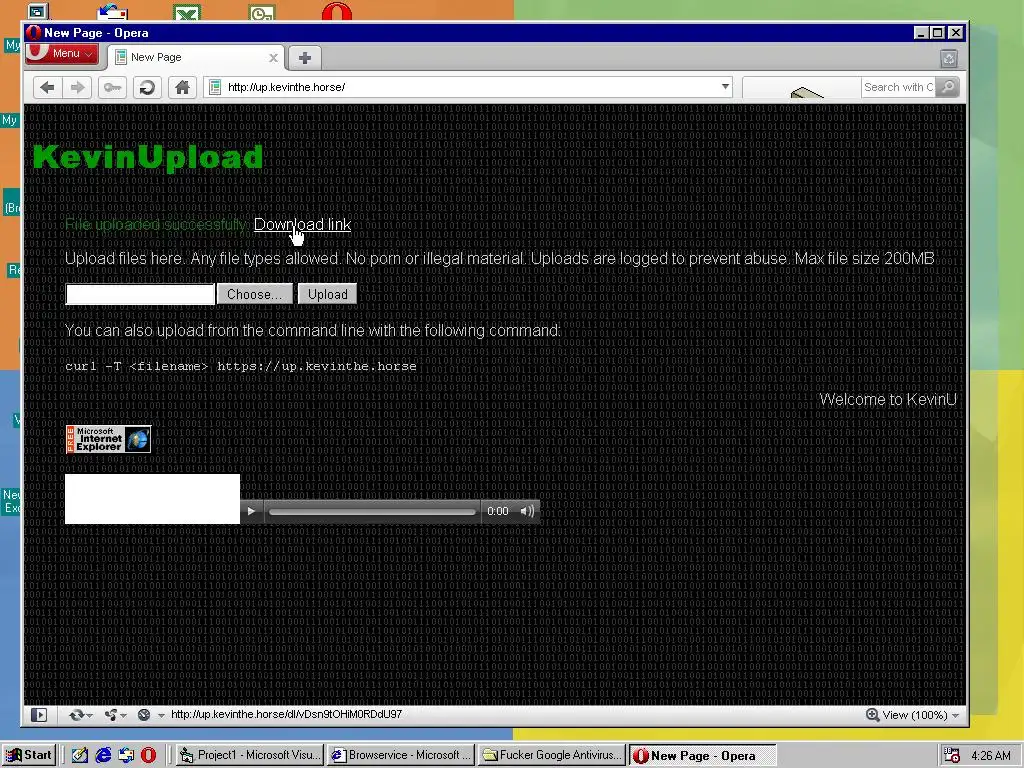Switch to Browservice - Microsoft taskbar item
1024x768 pixels.
[x=401, y=756]
